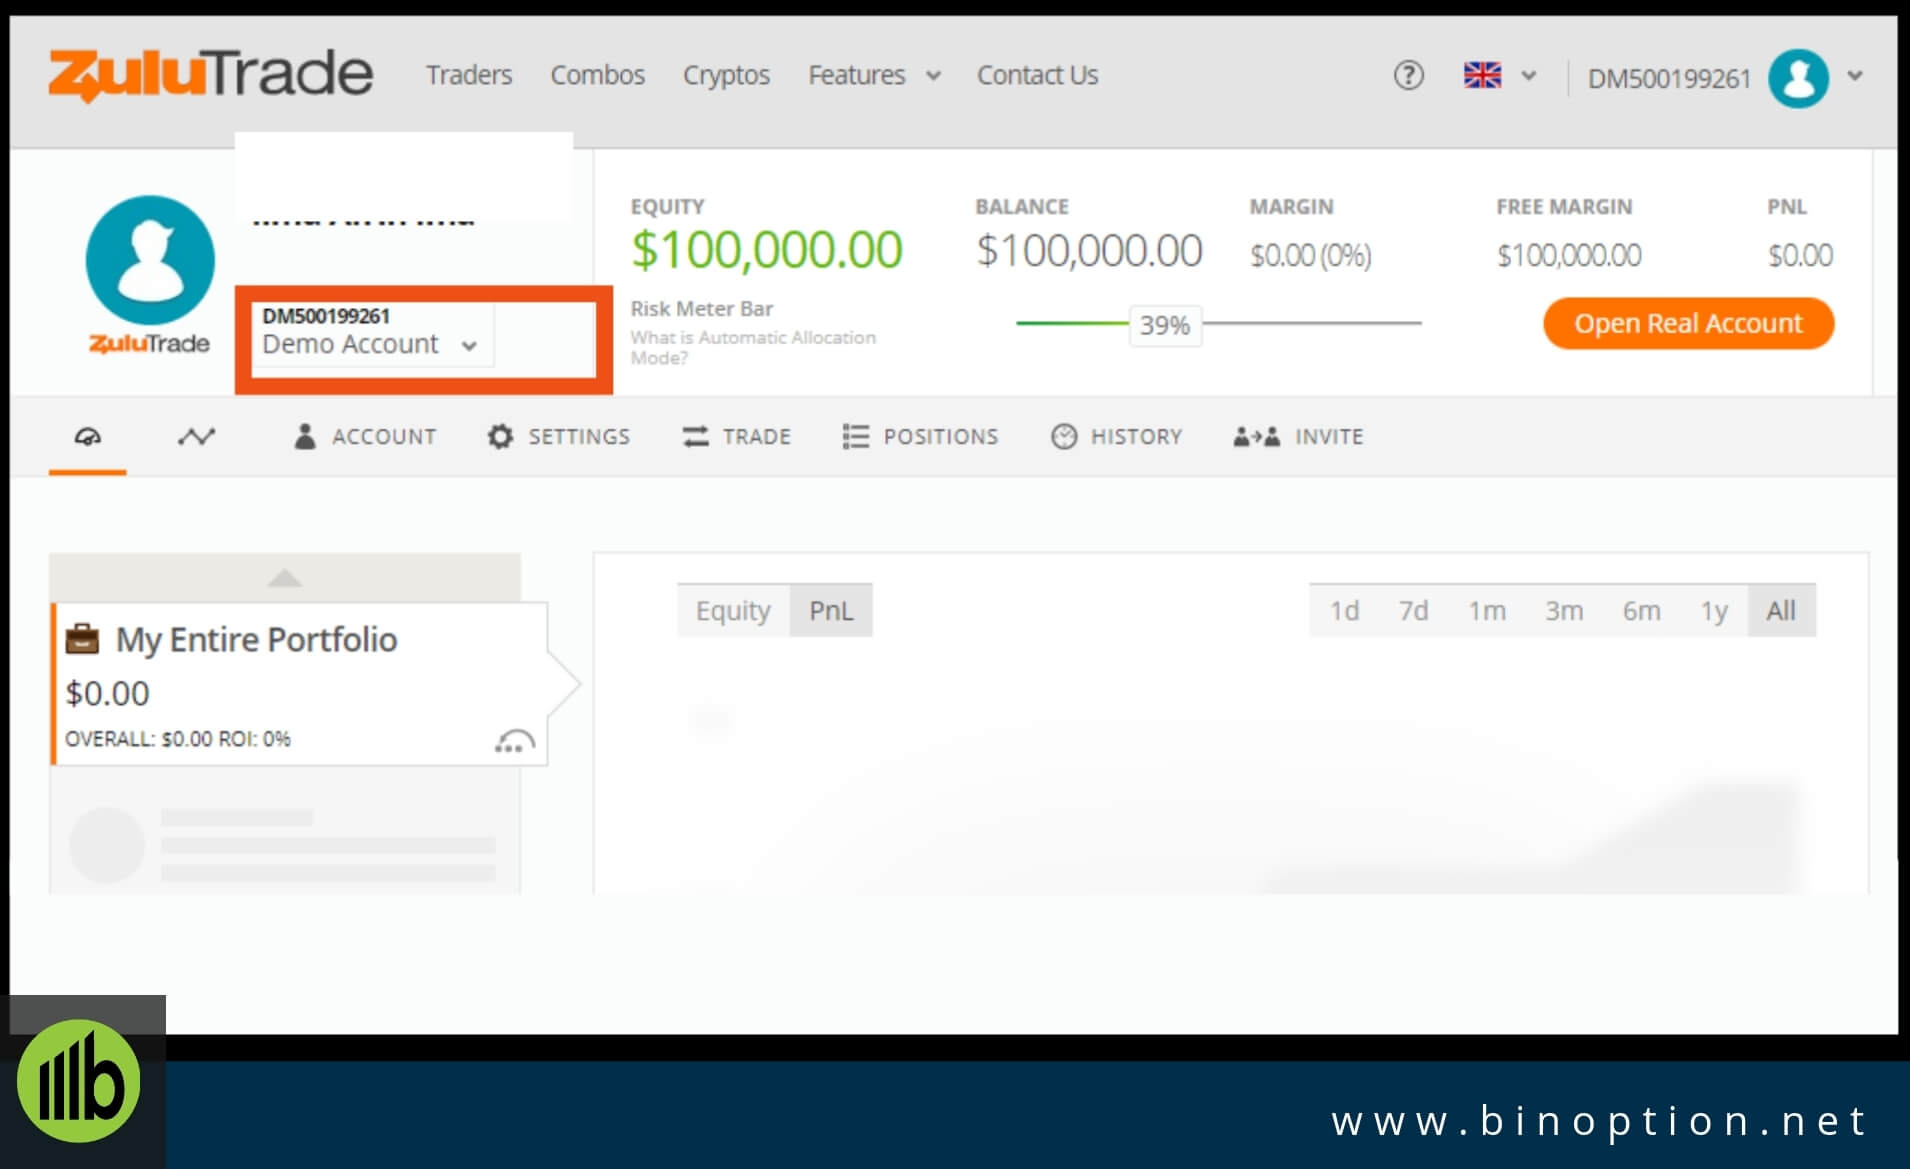Click the portfolio gauge meter icon

514,742
